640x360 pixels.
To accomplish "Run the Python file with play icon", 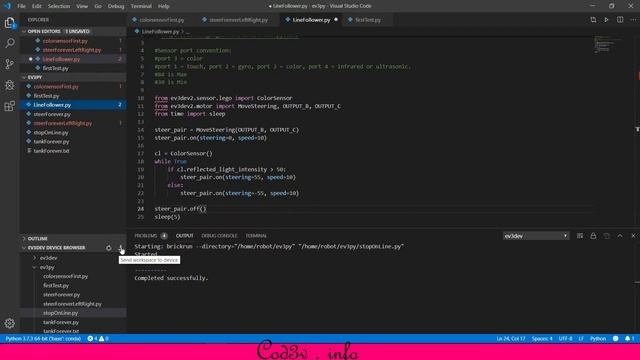I will click(606, 20).
